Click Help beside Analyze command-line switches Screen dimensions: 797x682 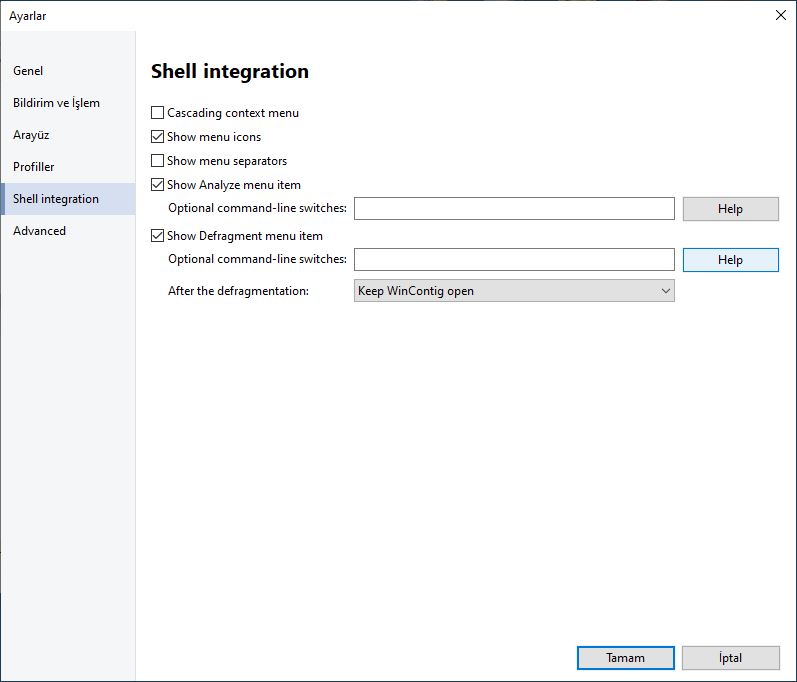tap(730, 209)
